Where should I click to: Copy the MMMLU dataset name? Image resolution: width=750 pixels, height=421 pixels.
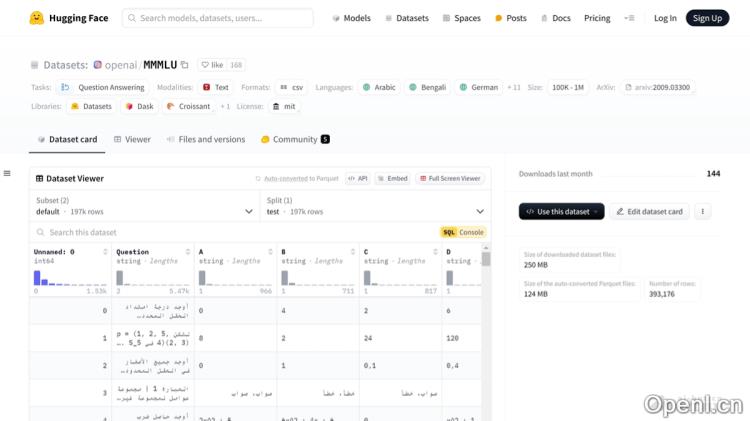(184, 65)
